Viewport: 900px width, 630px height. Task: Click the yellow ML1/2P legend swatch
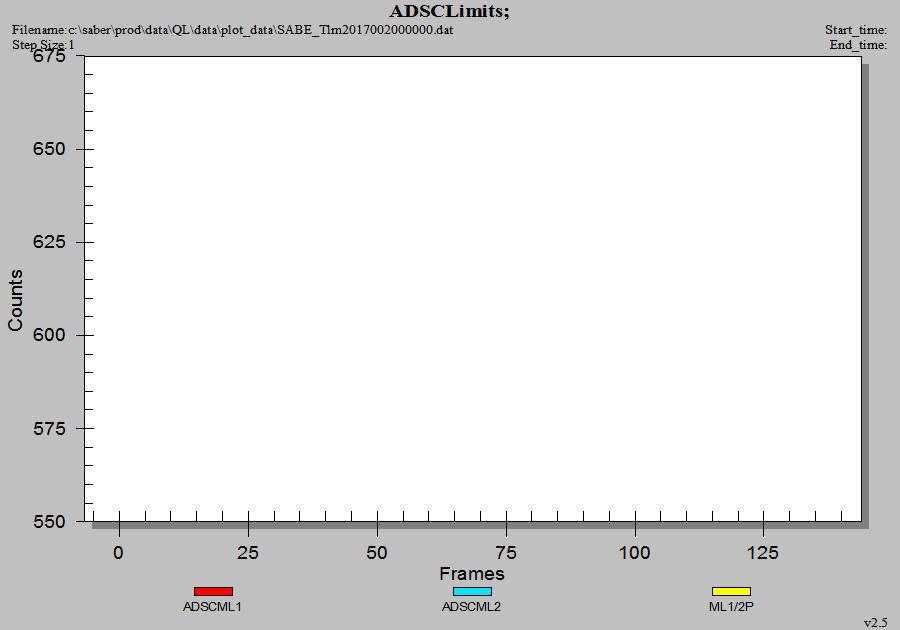click(731, 591)
